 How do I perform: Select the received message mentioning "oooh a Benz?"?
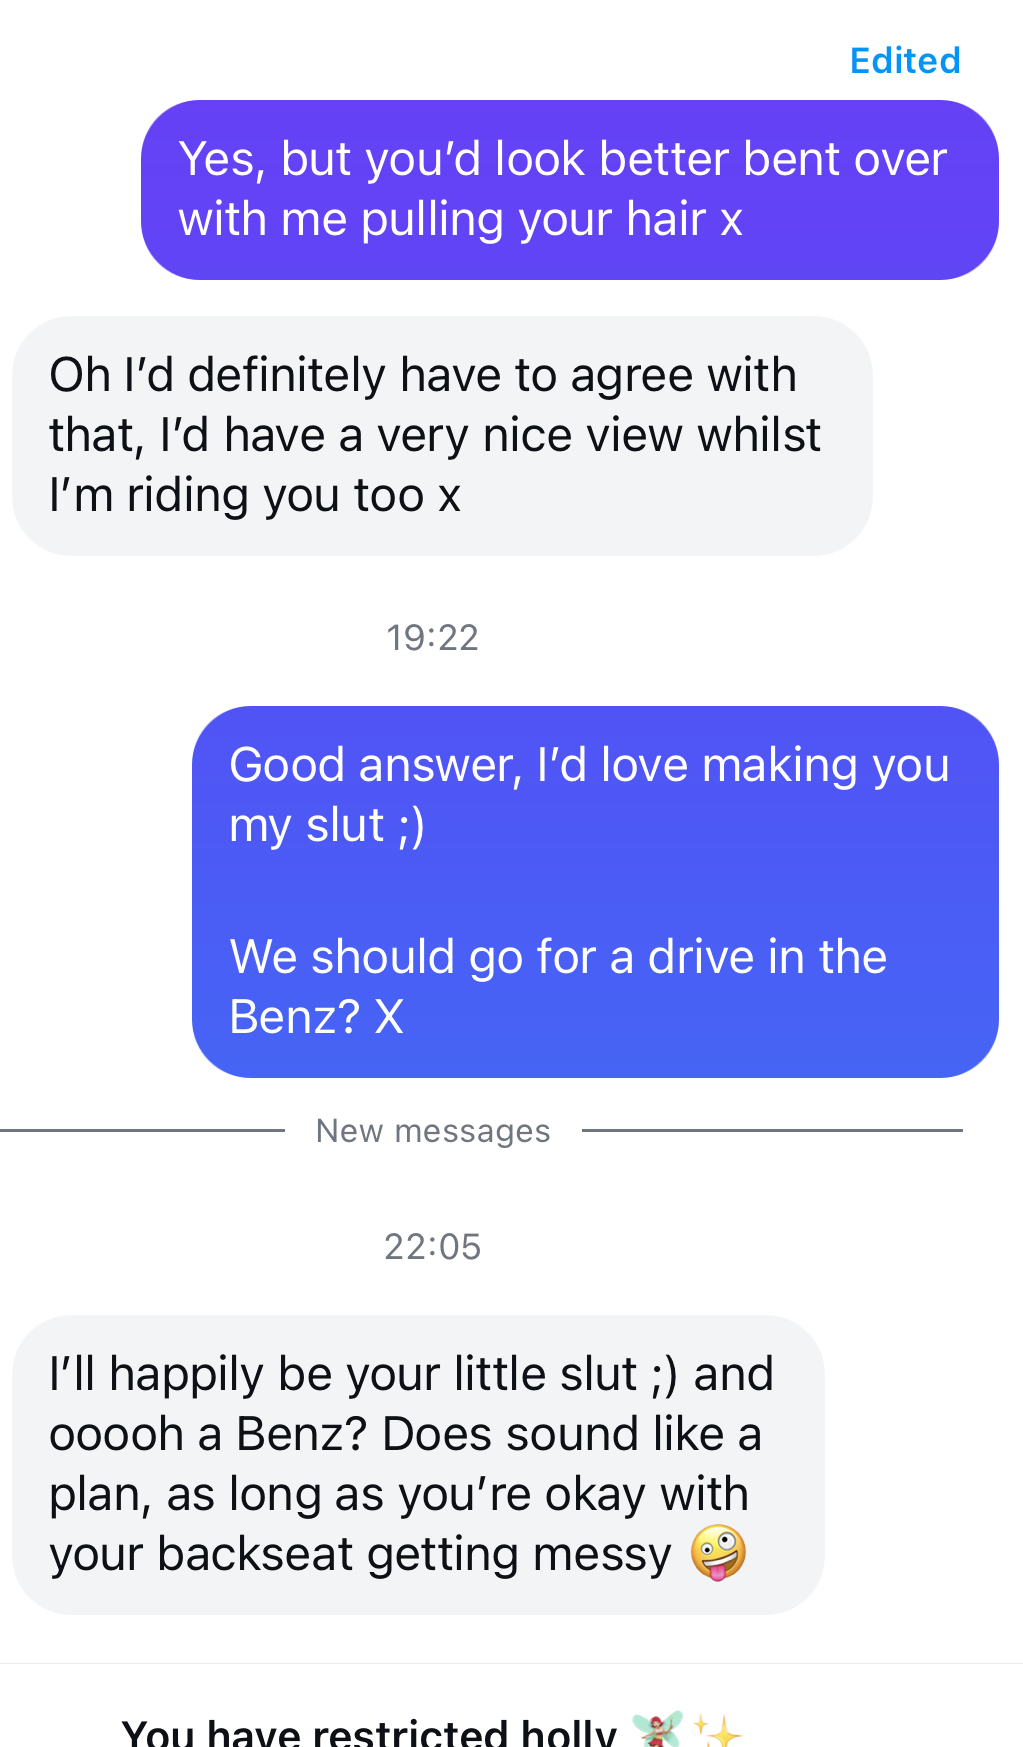pos(417,1464)
